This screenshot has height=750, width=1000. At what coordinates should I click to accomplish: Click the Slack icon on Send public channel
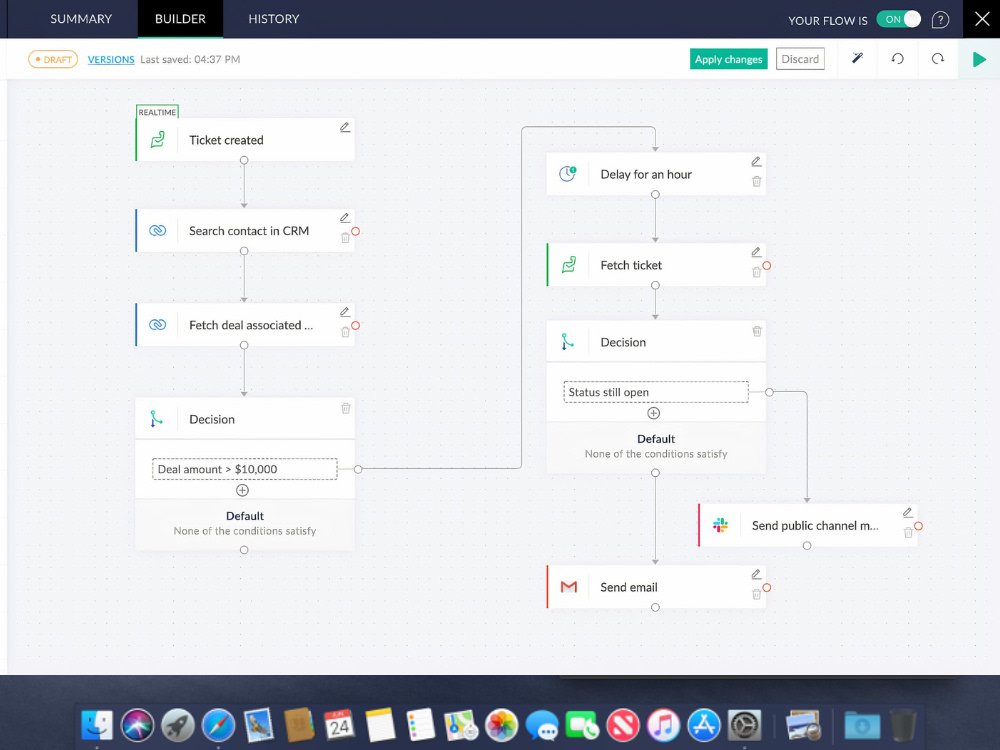pos(721,526)
